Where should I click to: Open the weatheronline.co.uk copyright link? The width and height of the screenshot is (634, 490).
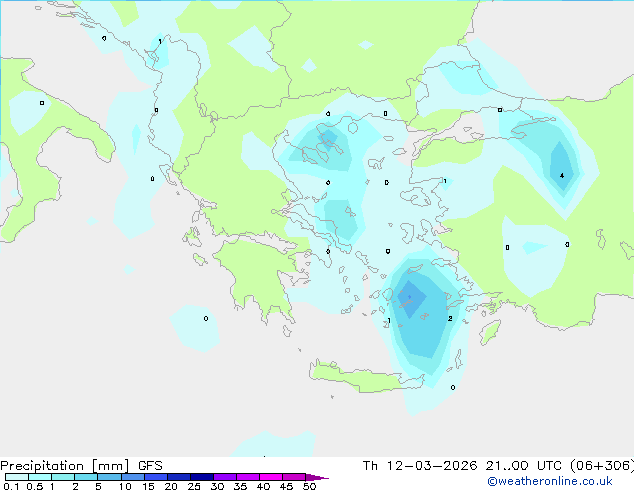pos(550,481)
